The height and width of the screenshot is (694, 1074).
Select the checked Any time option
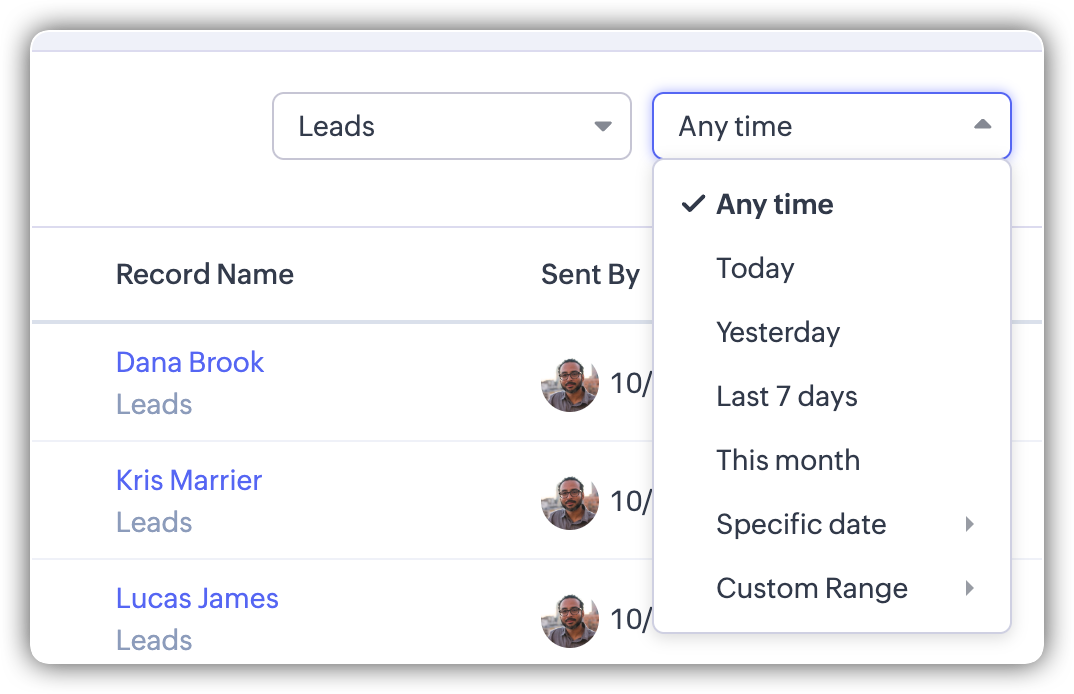774,205
